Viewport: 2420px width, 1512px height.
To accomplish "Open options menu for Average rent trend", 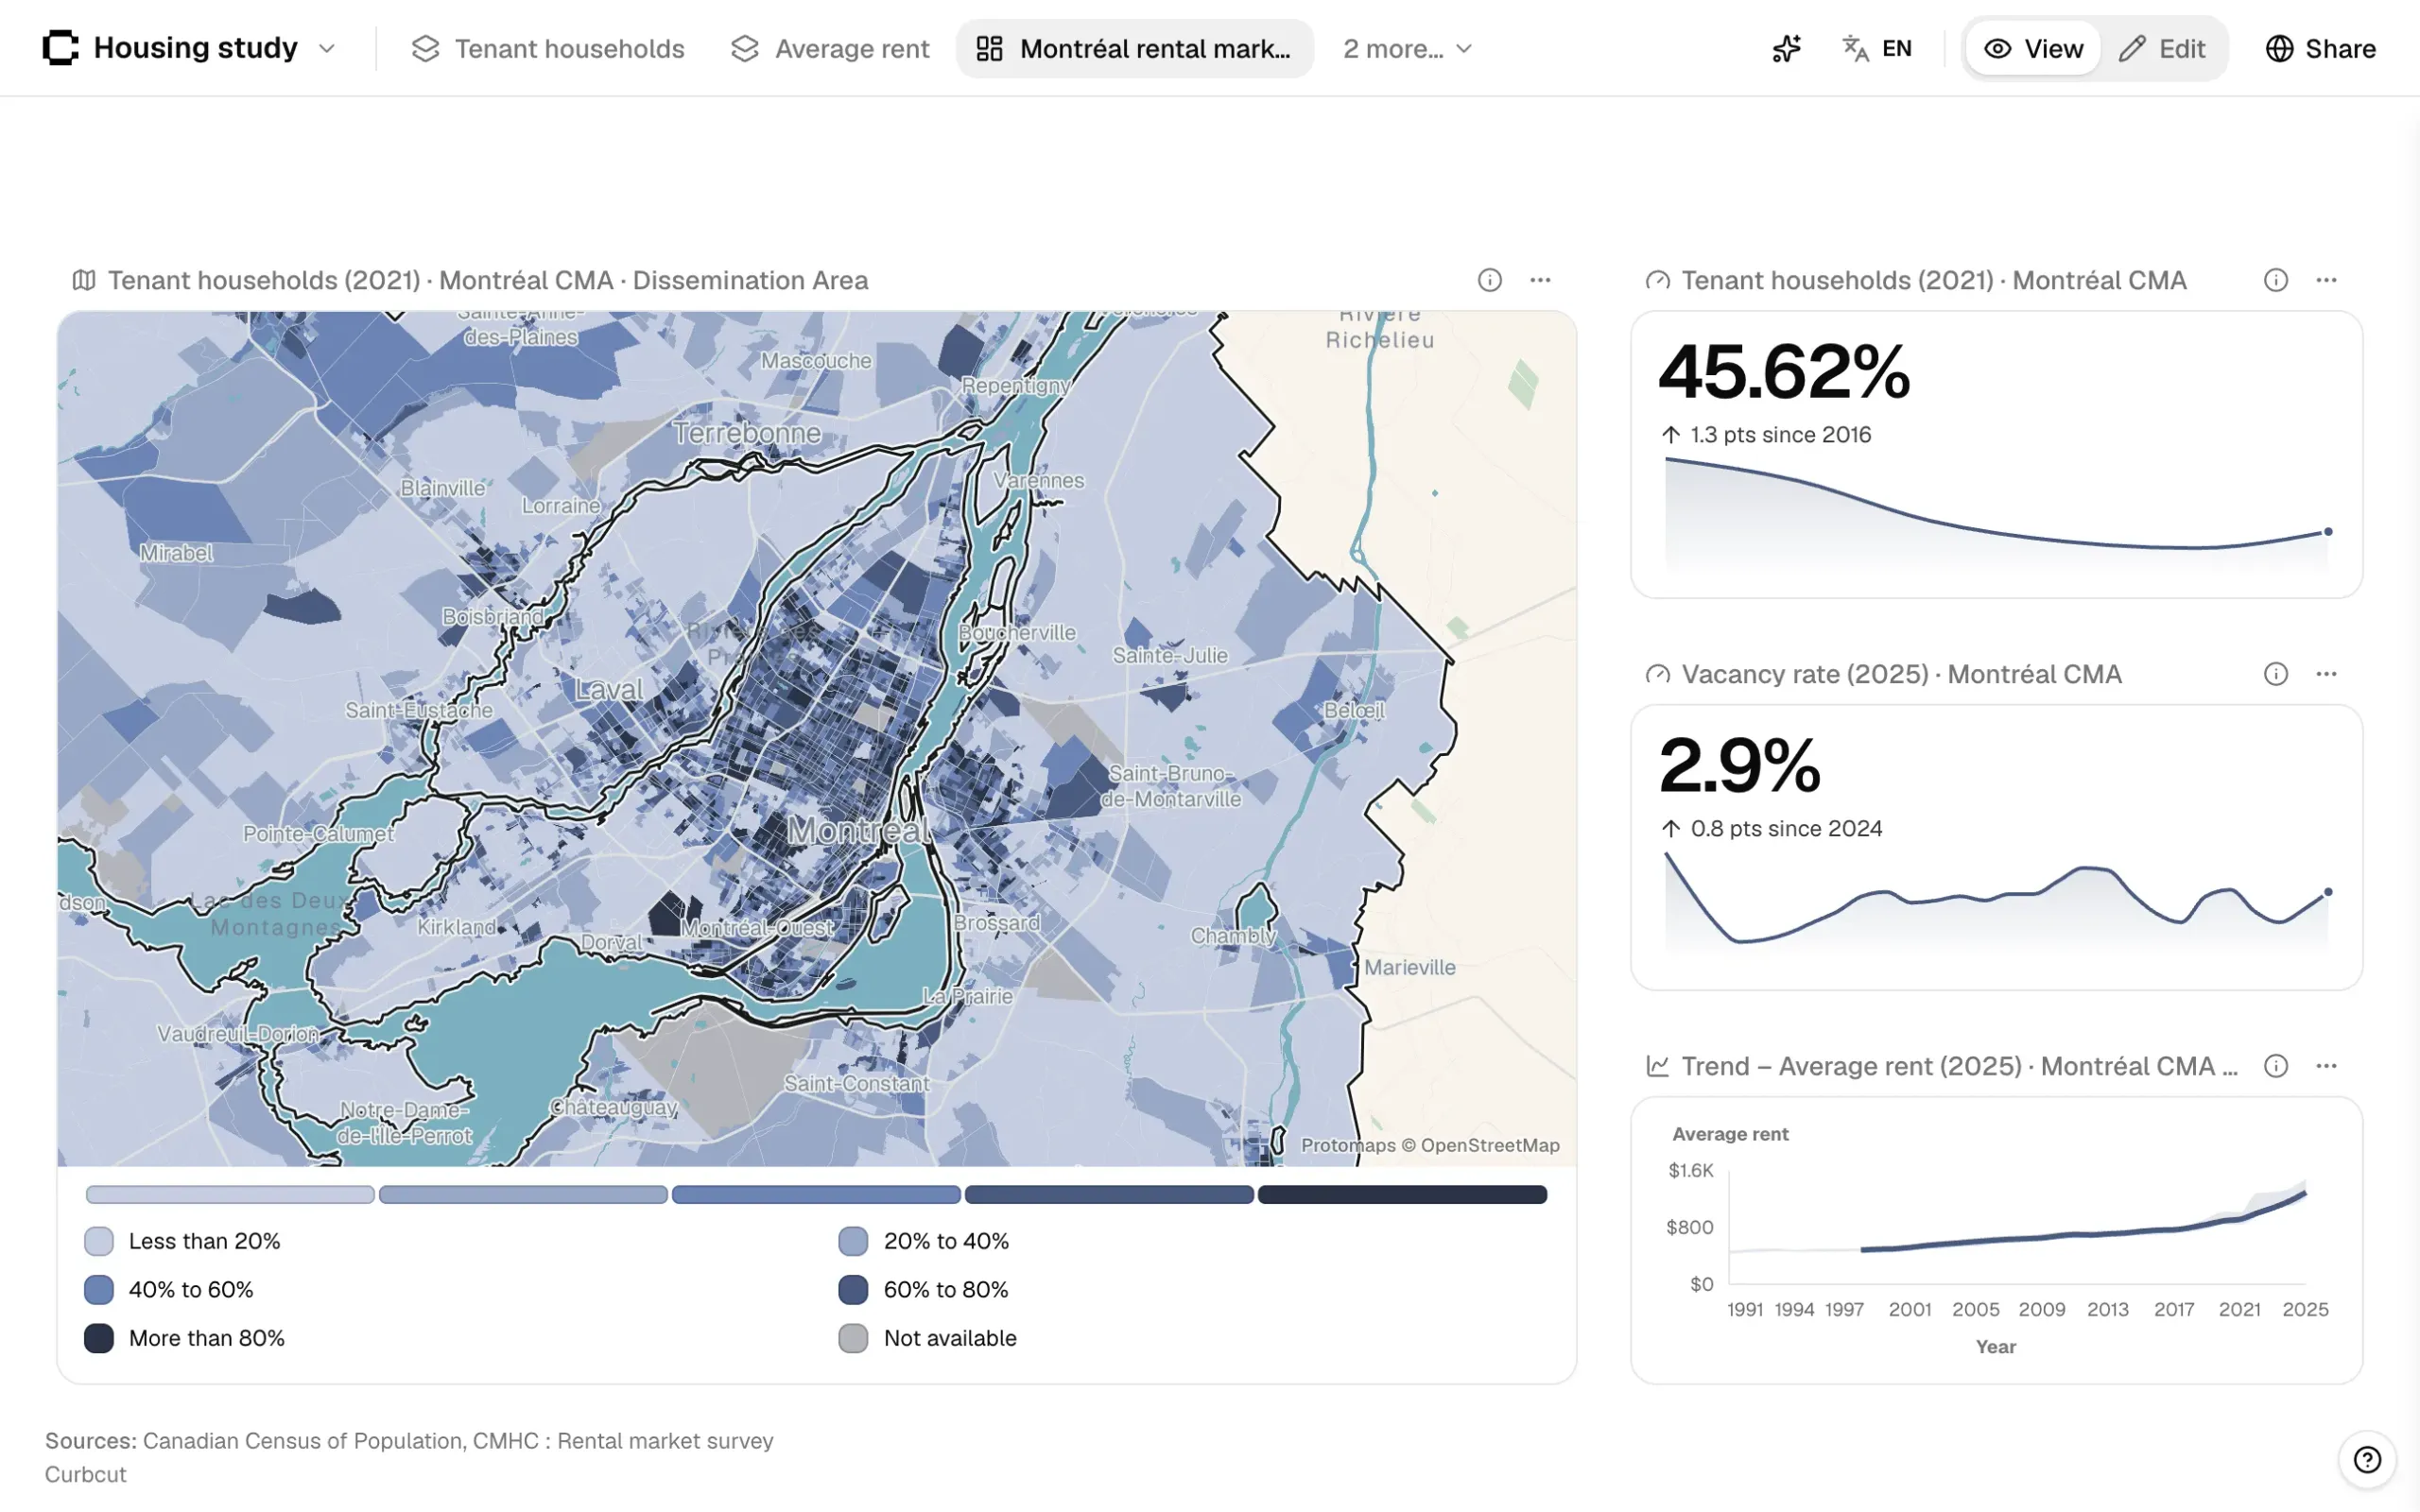I will (x=2326, y=1066).
